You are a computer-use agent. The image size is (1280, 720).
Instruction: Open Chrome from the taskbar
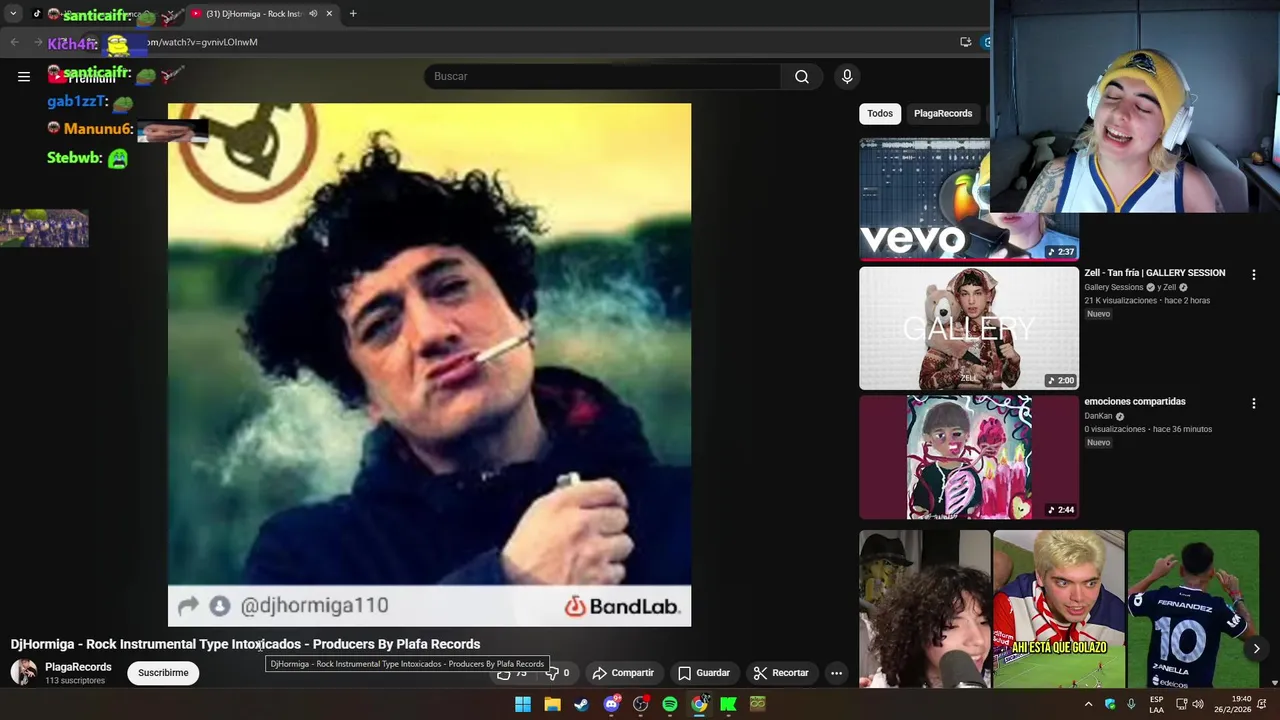click(x=699, y=704)
